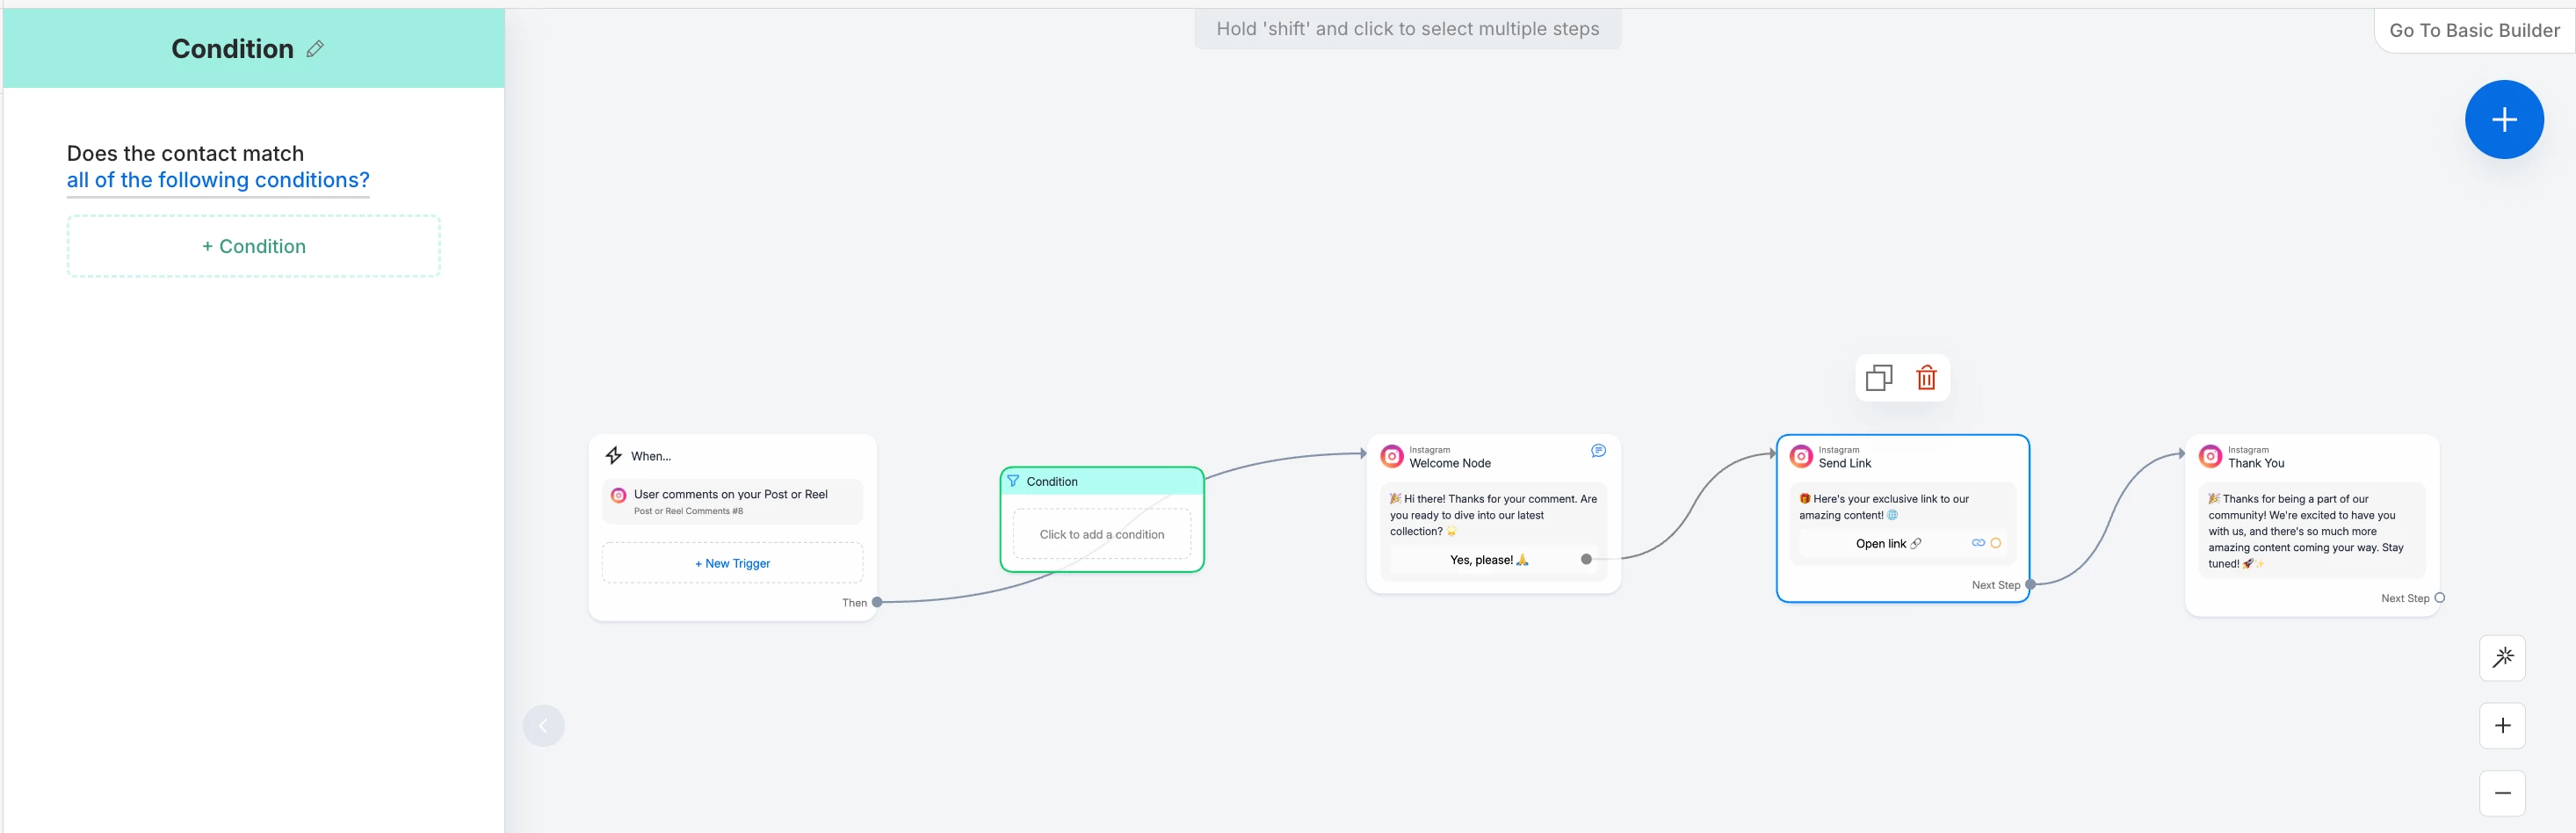The width and height of the screenshot is (2576, 833).
Task: Go to the Basic Builder
Action: [2474, 31]
